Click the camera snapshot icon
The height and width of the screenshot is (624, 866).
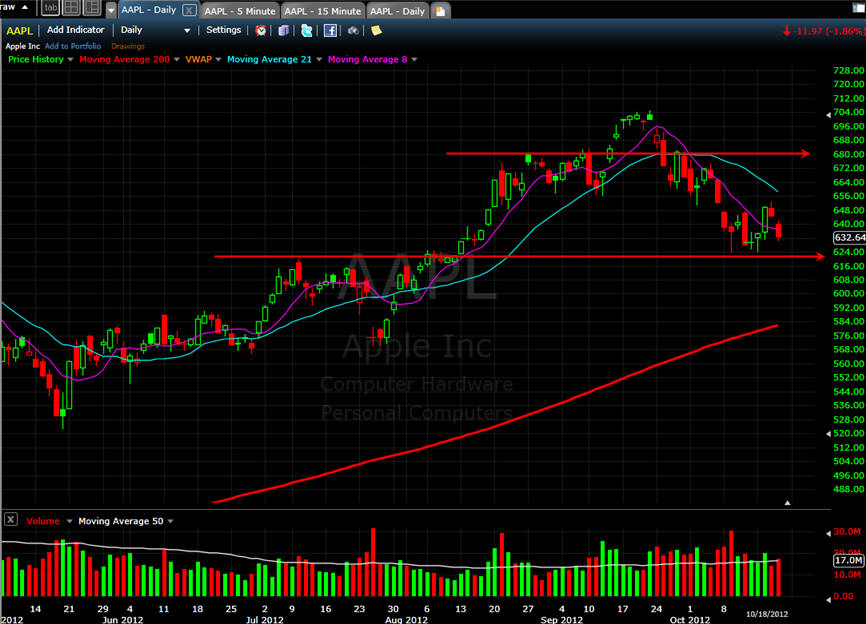(353, 30)
